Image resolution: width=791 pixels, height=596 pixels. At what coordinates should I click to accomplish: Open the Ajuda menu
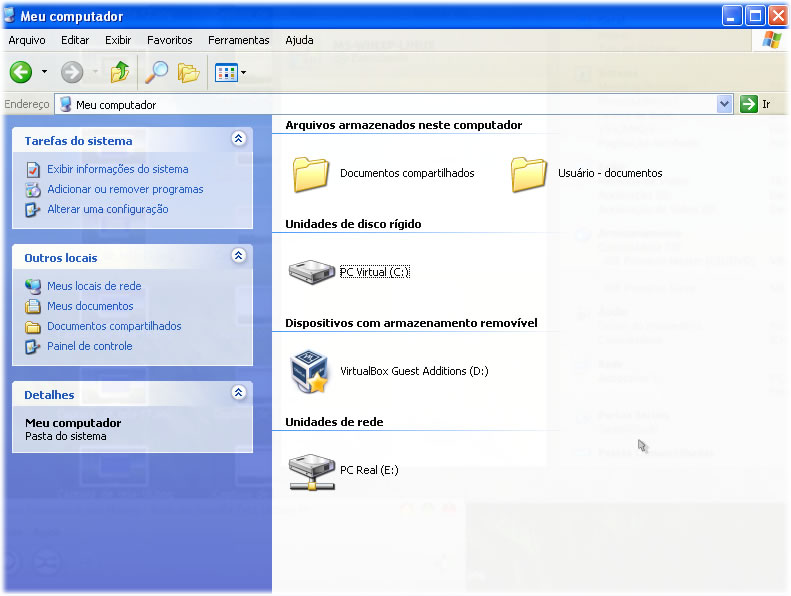299,40
